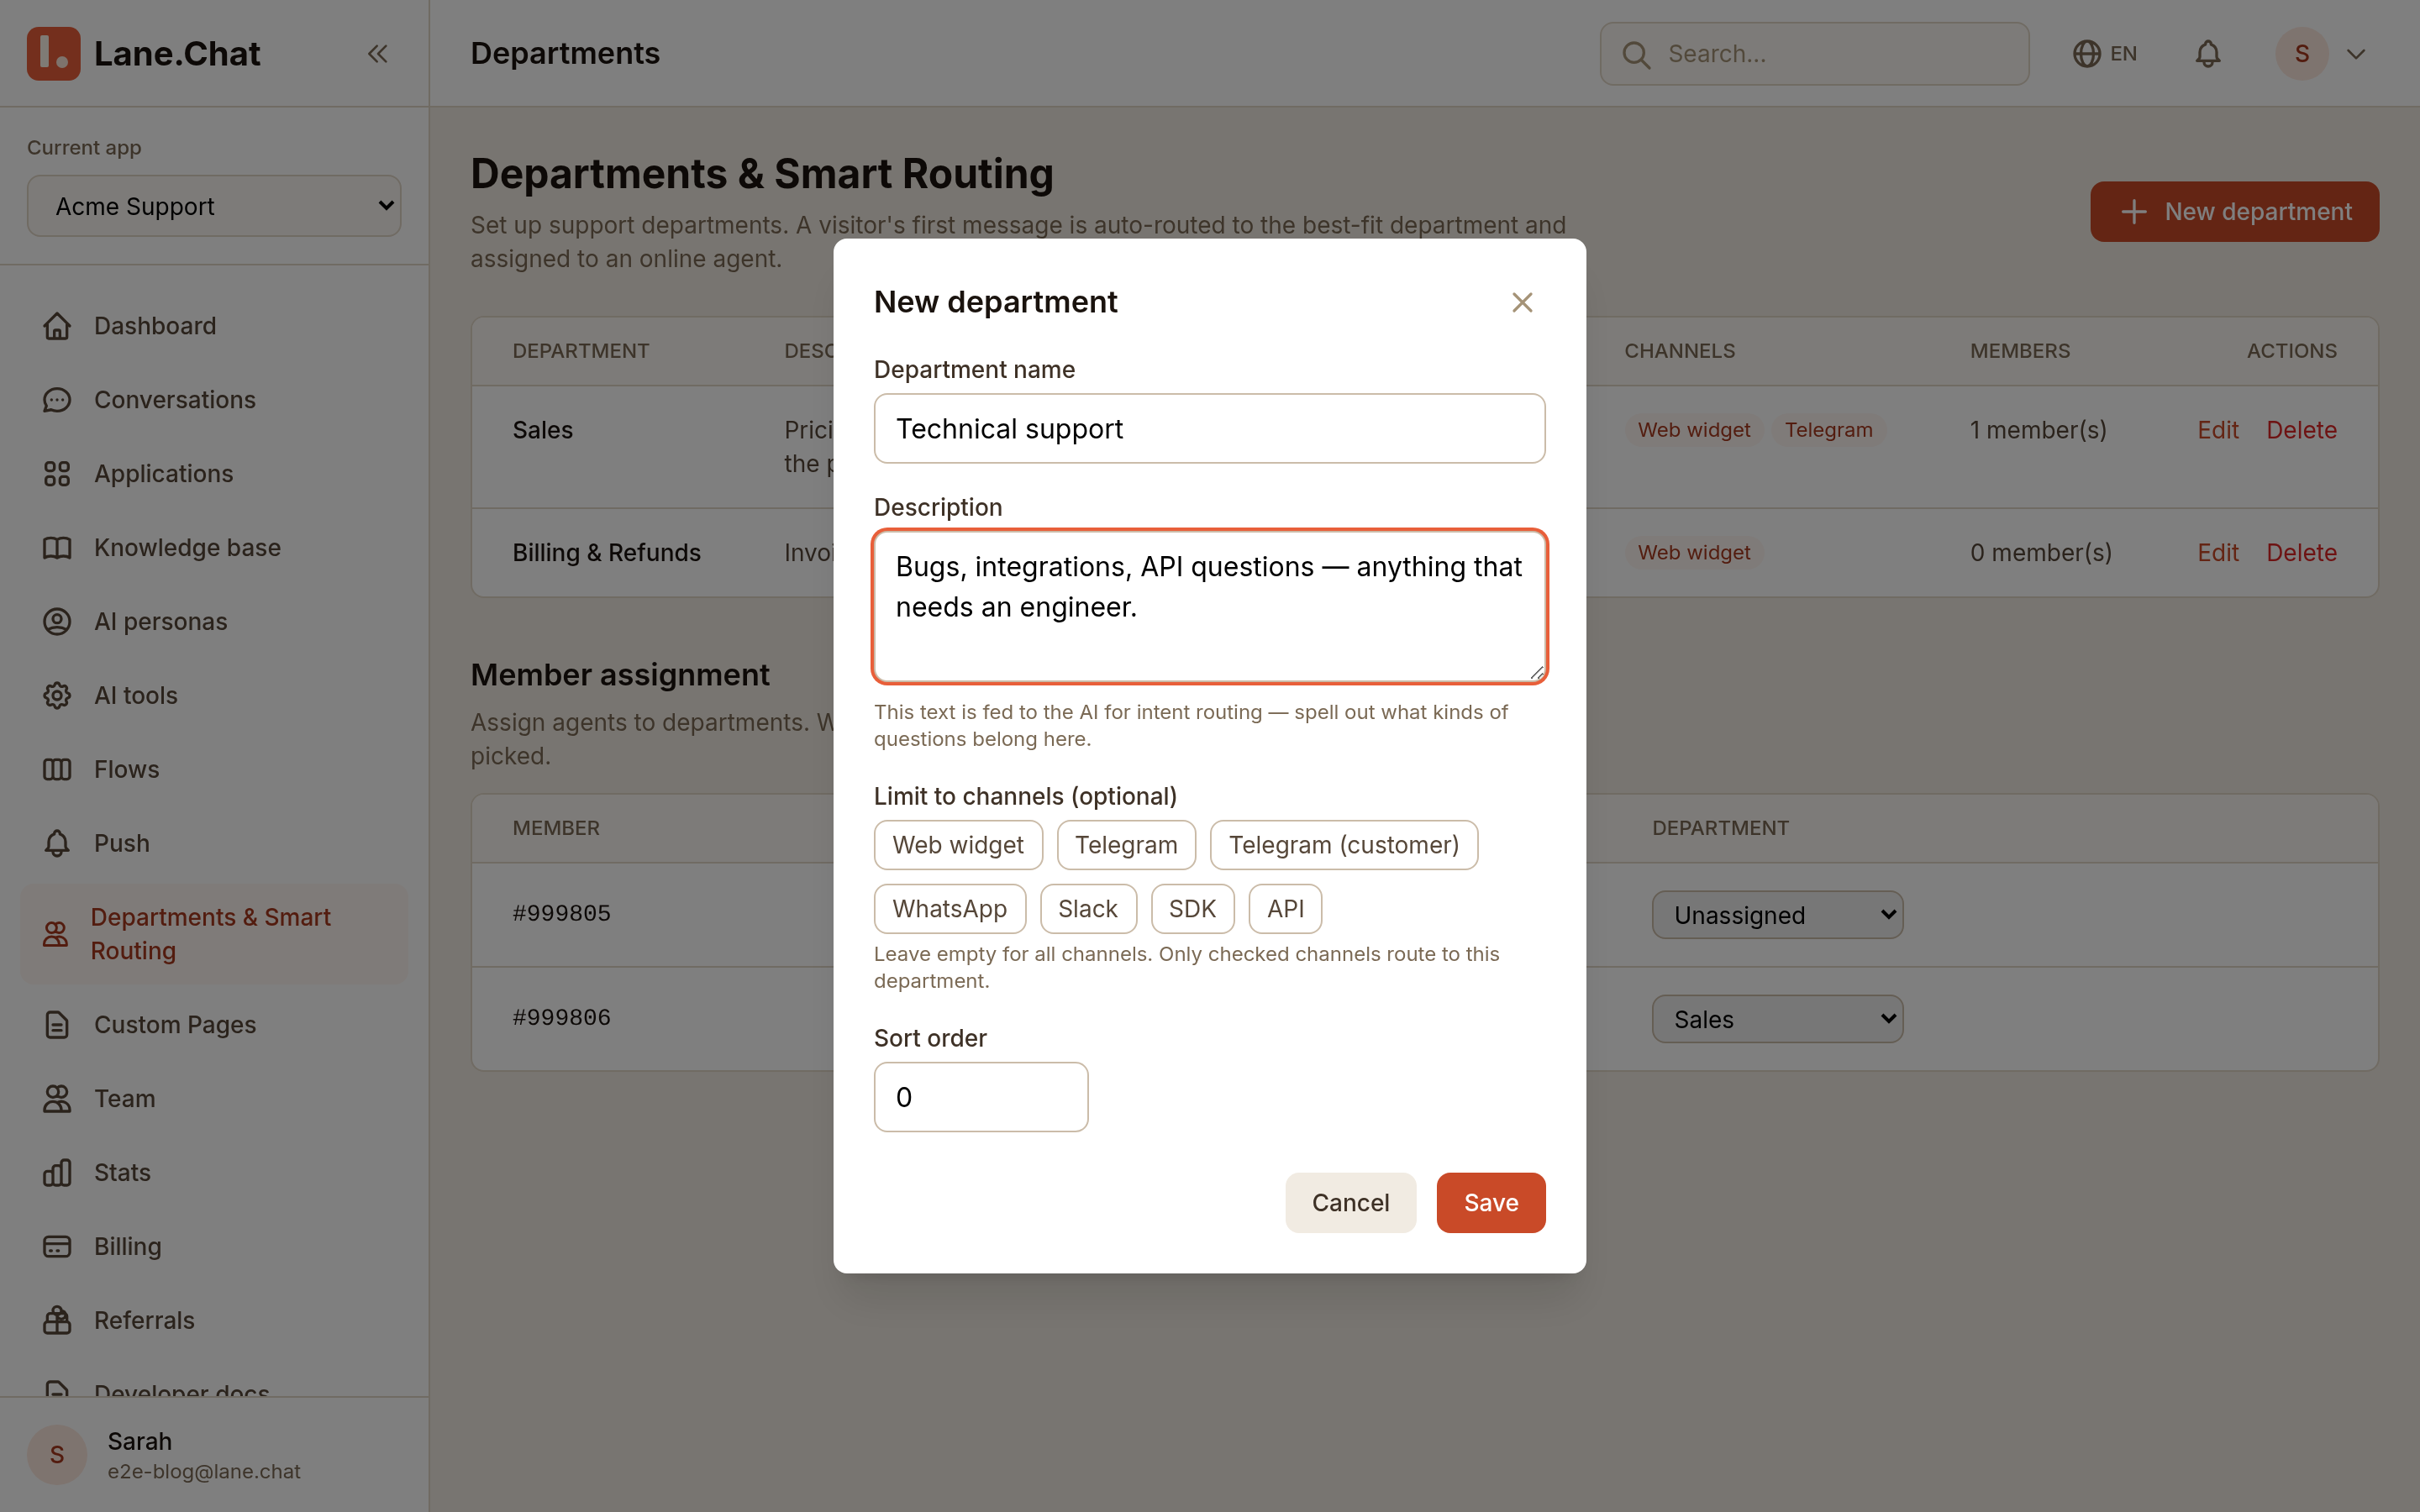Click the Push bell icon in sidebar
The width and height of the screenshot is (2420, 1512).
[57, 844]
